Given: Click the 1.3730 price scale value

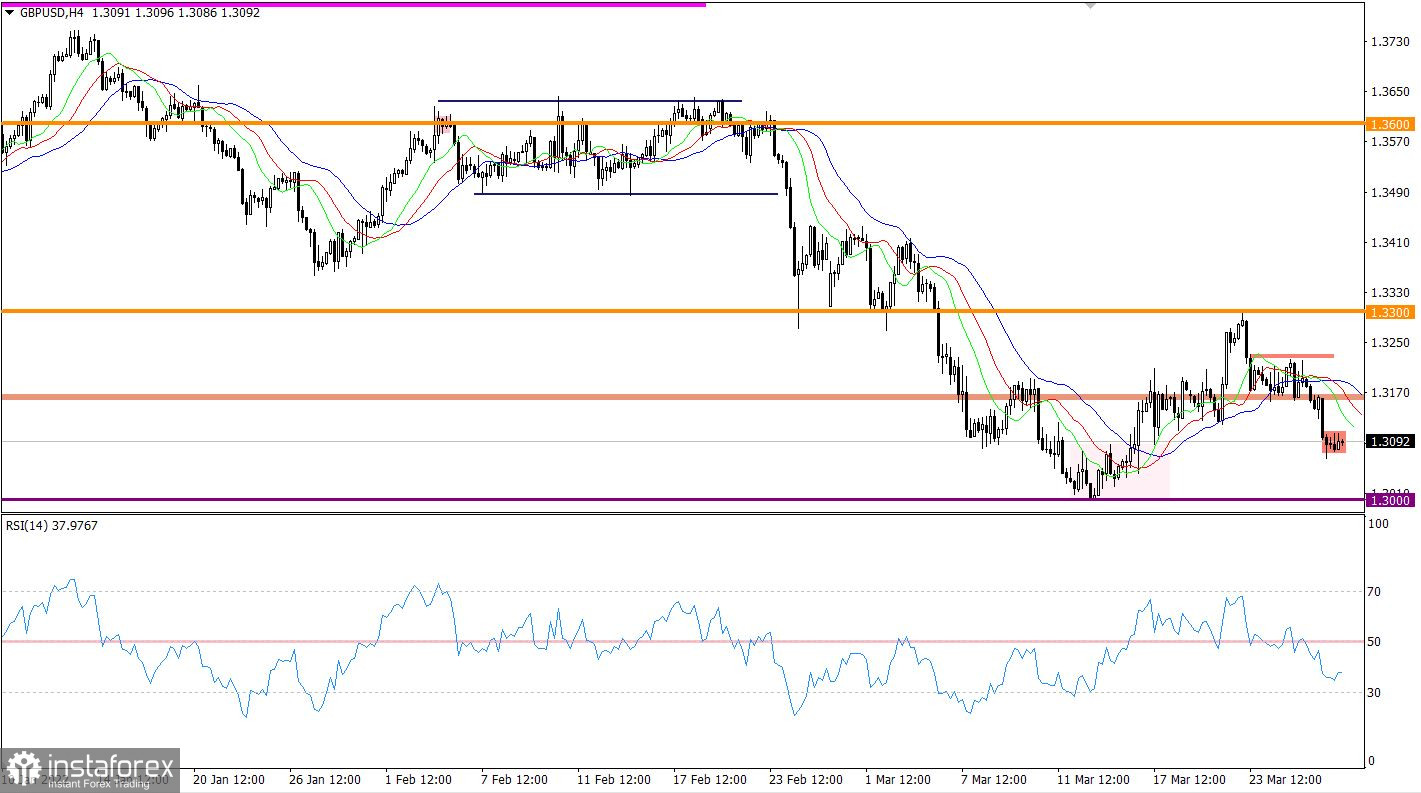Looking at the screenshot, I should coord(1391,42).
